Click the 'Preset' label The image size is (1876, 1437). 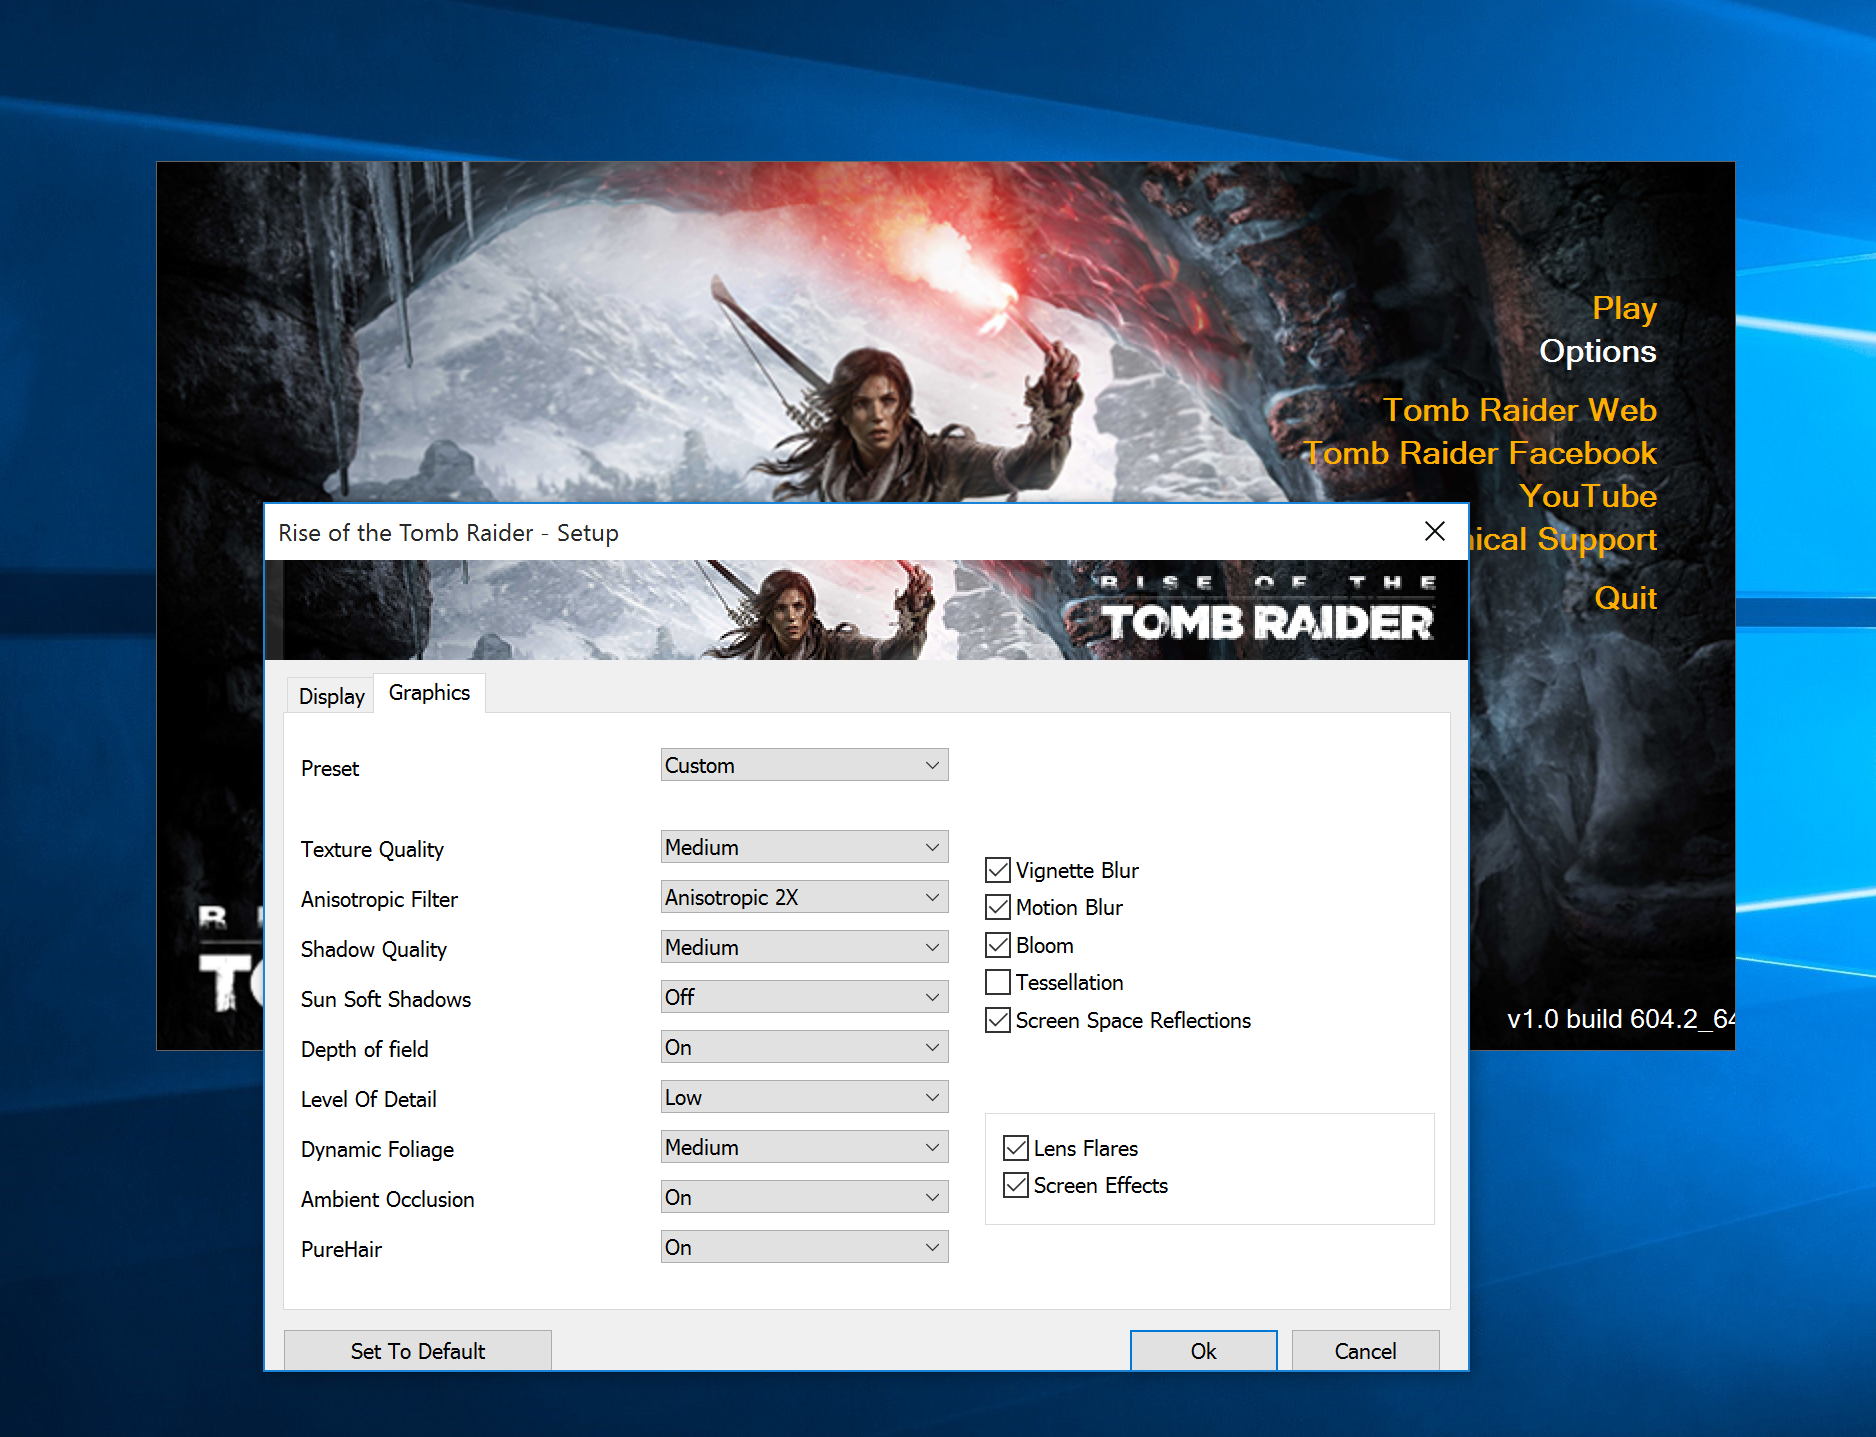tap(329, 768)
